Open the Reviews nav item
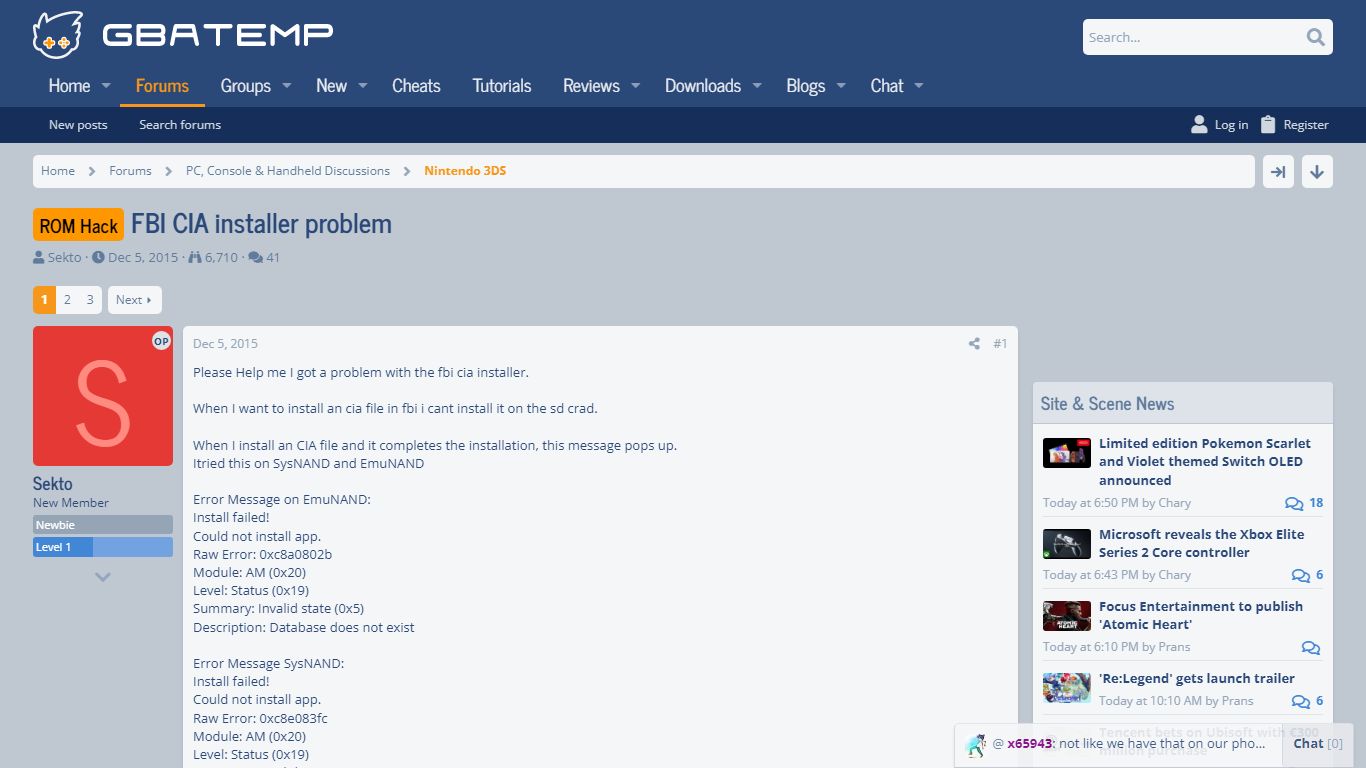The width and height of the screenshot is (1366, 768). (591, 86)
